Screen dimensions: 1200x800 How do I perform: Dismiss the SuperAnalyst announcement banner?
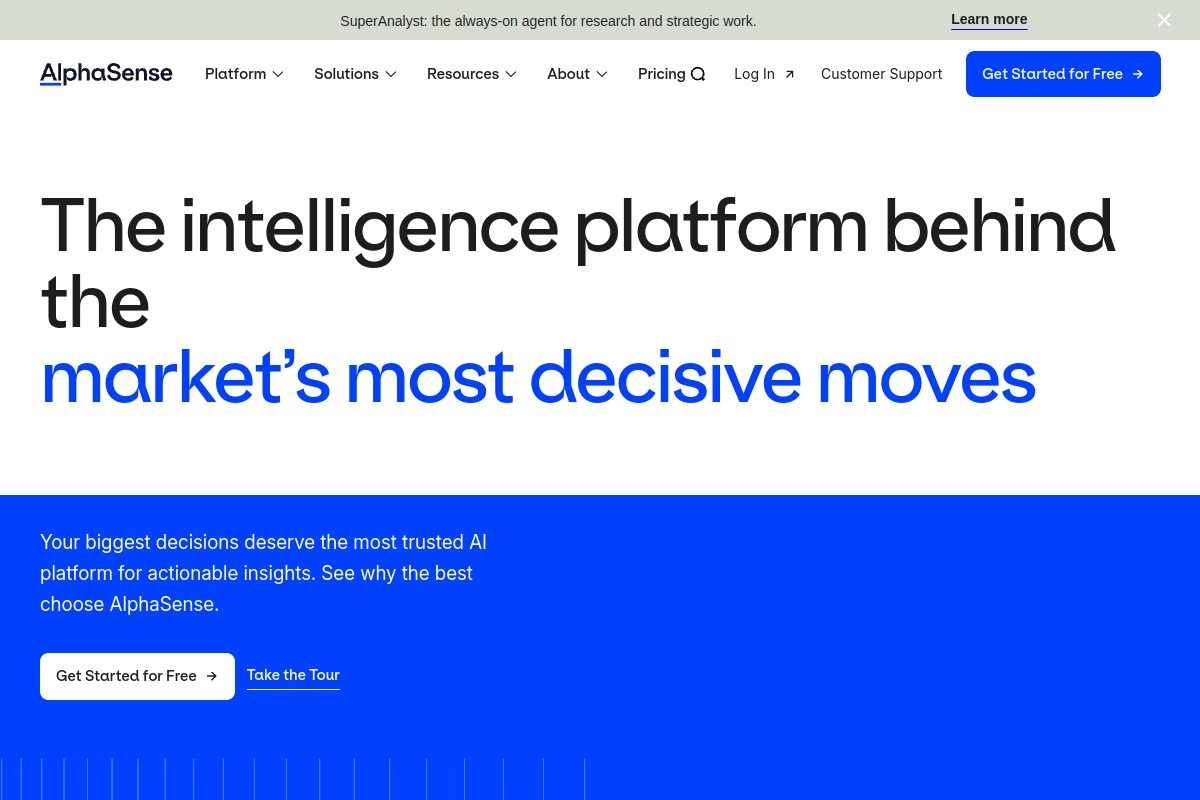[1164, 20]
